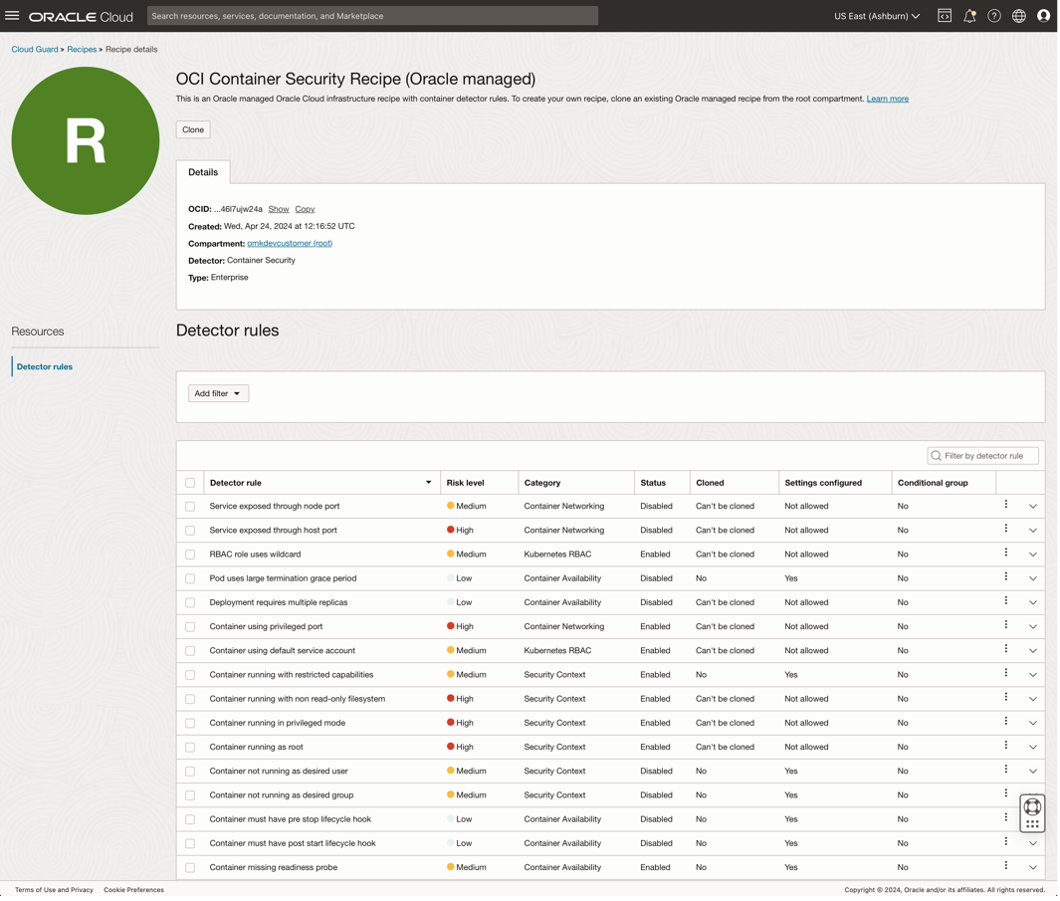Click the 'Filter by detector rule' search field
The height and width of the screenshot is (901, 1060).
click(x=983, y=455)
